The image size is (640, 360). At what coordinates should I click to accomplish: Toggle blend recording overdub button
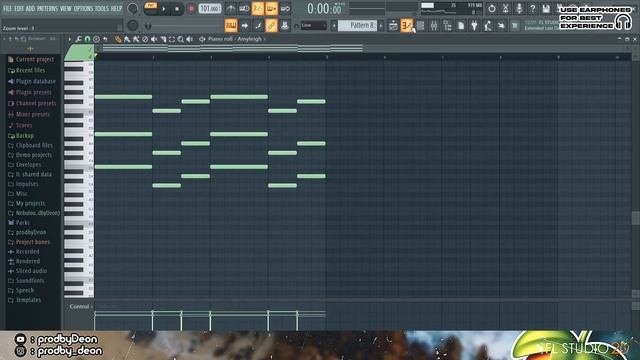(x=271, y=8)
